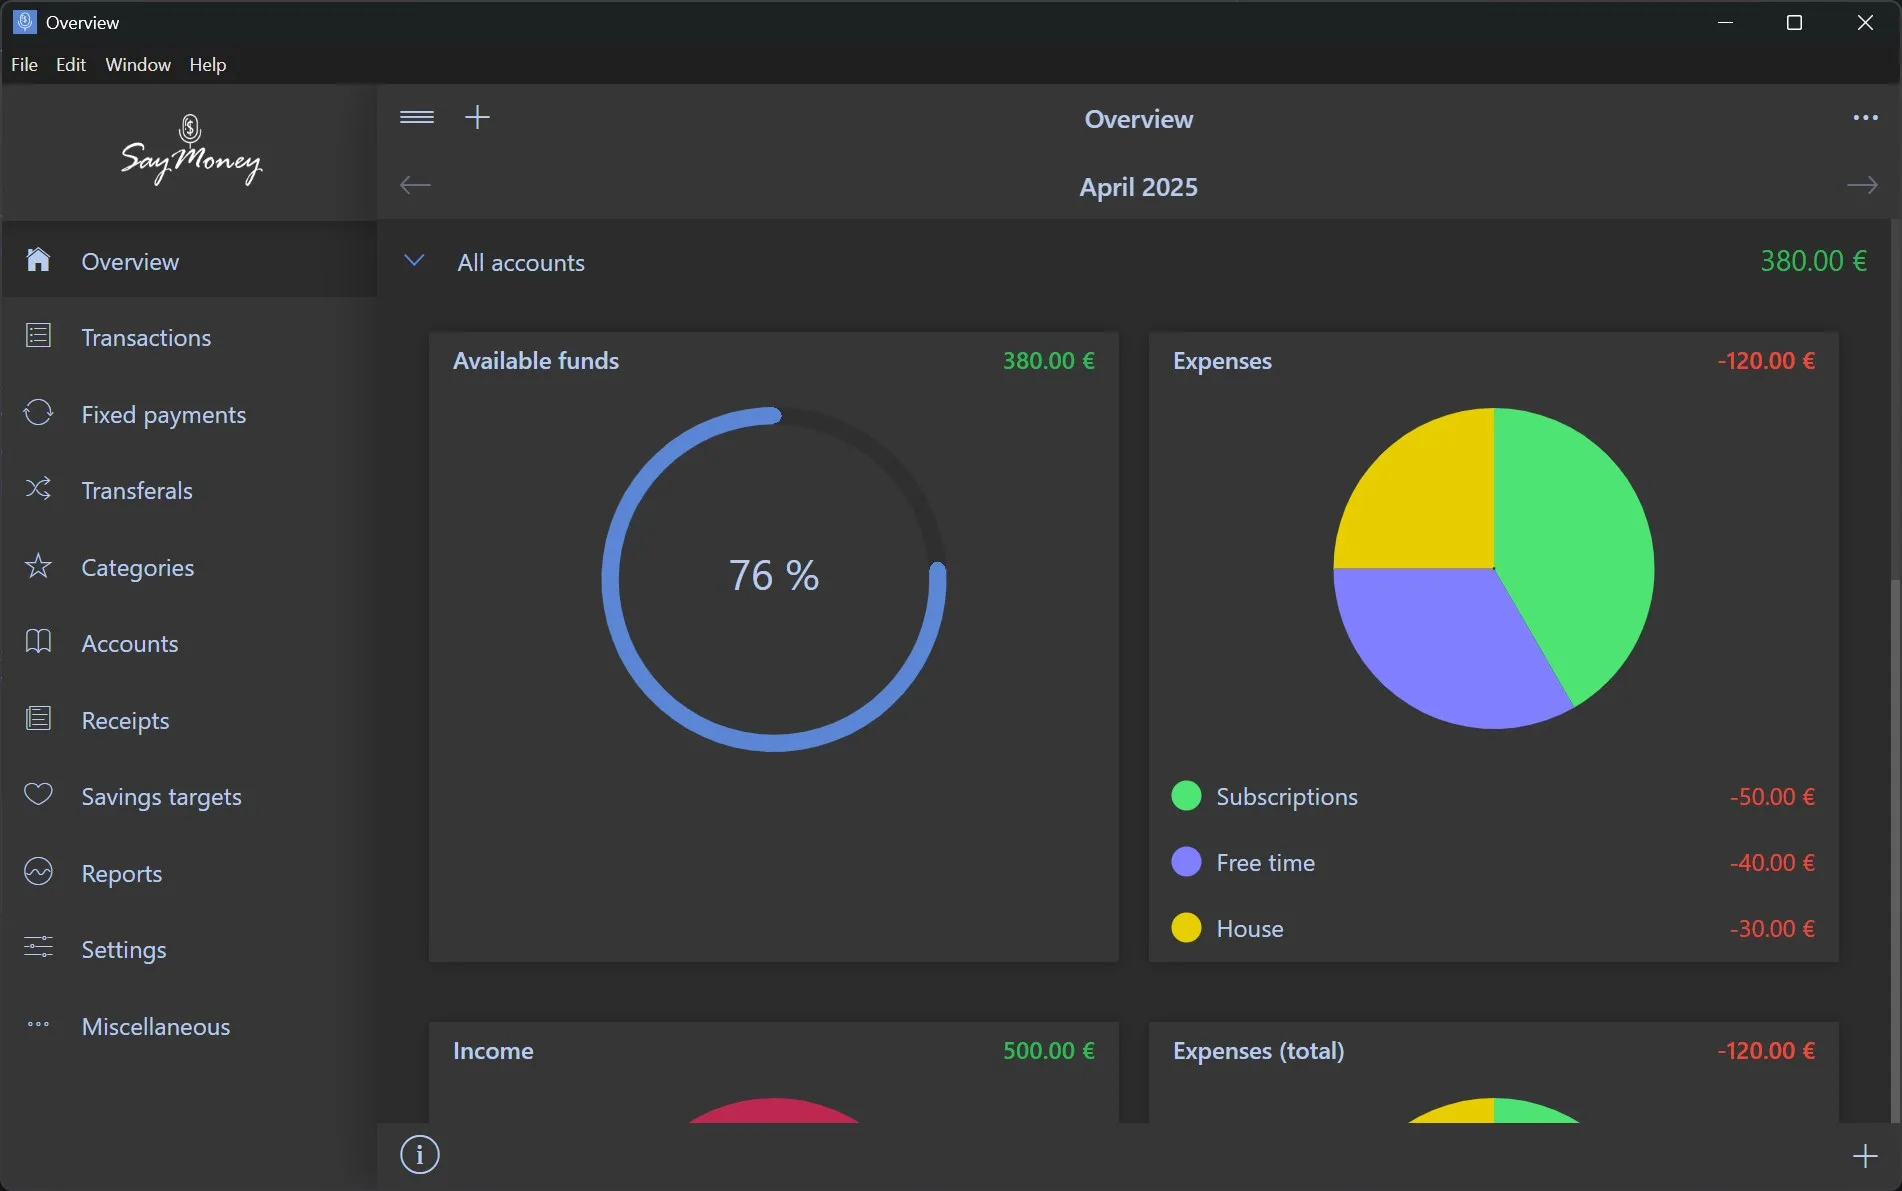1902x1191 pixels.
Task: Go to next month with right arrow
Action: [x=1862, y=186]
